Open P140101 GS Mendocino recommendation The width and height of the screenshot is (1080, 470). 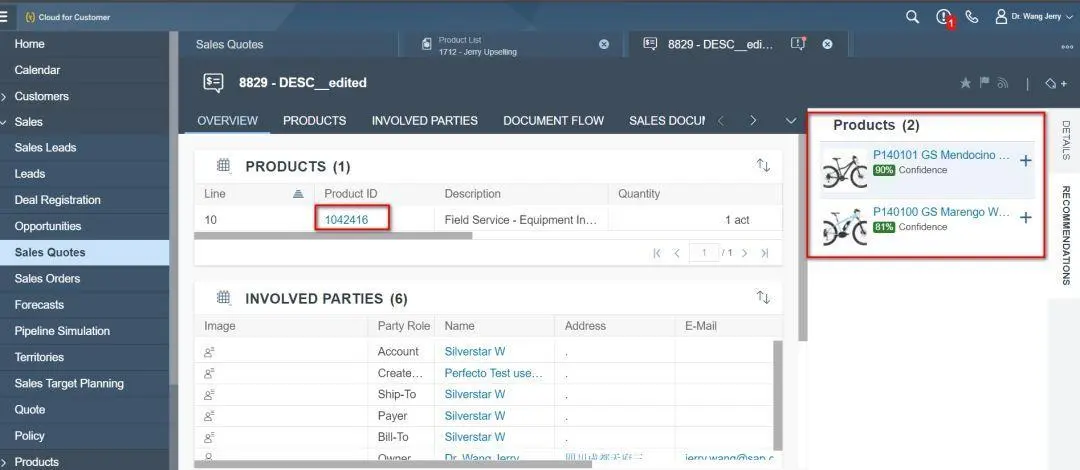click(941, 155)
